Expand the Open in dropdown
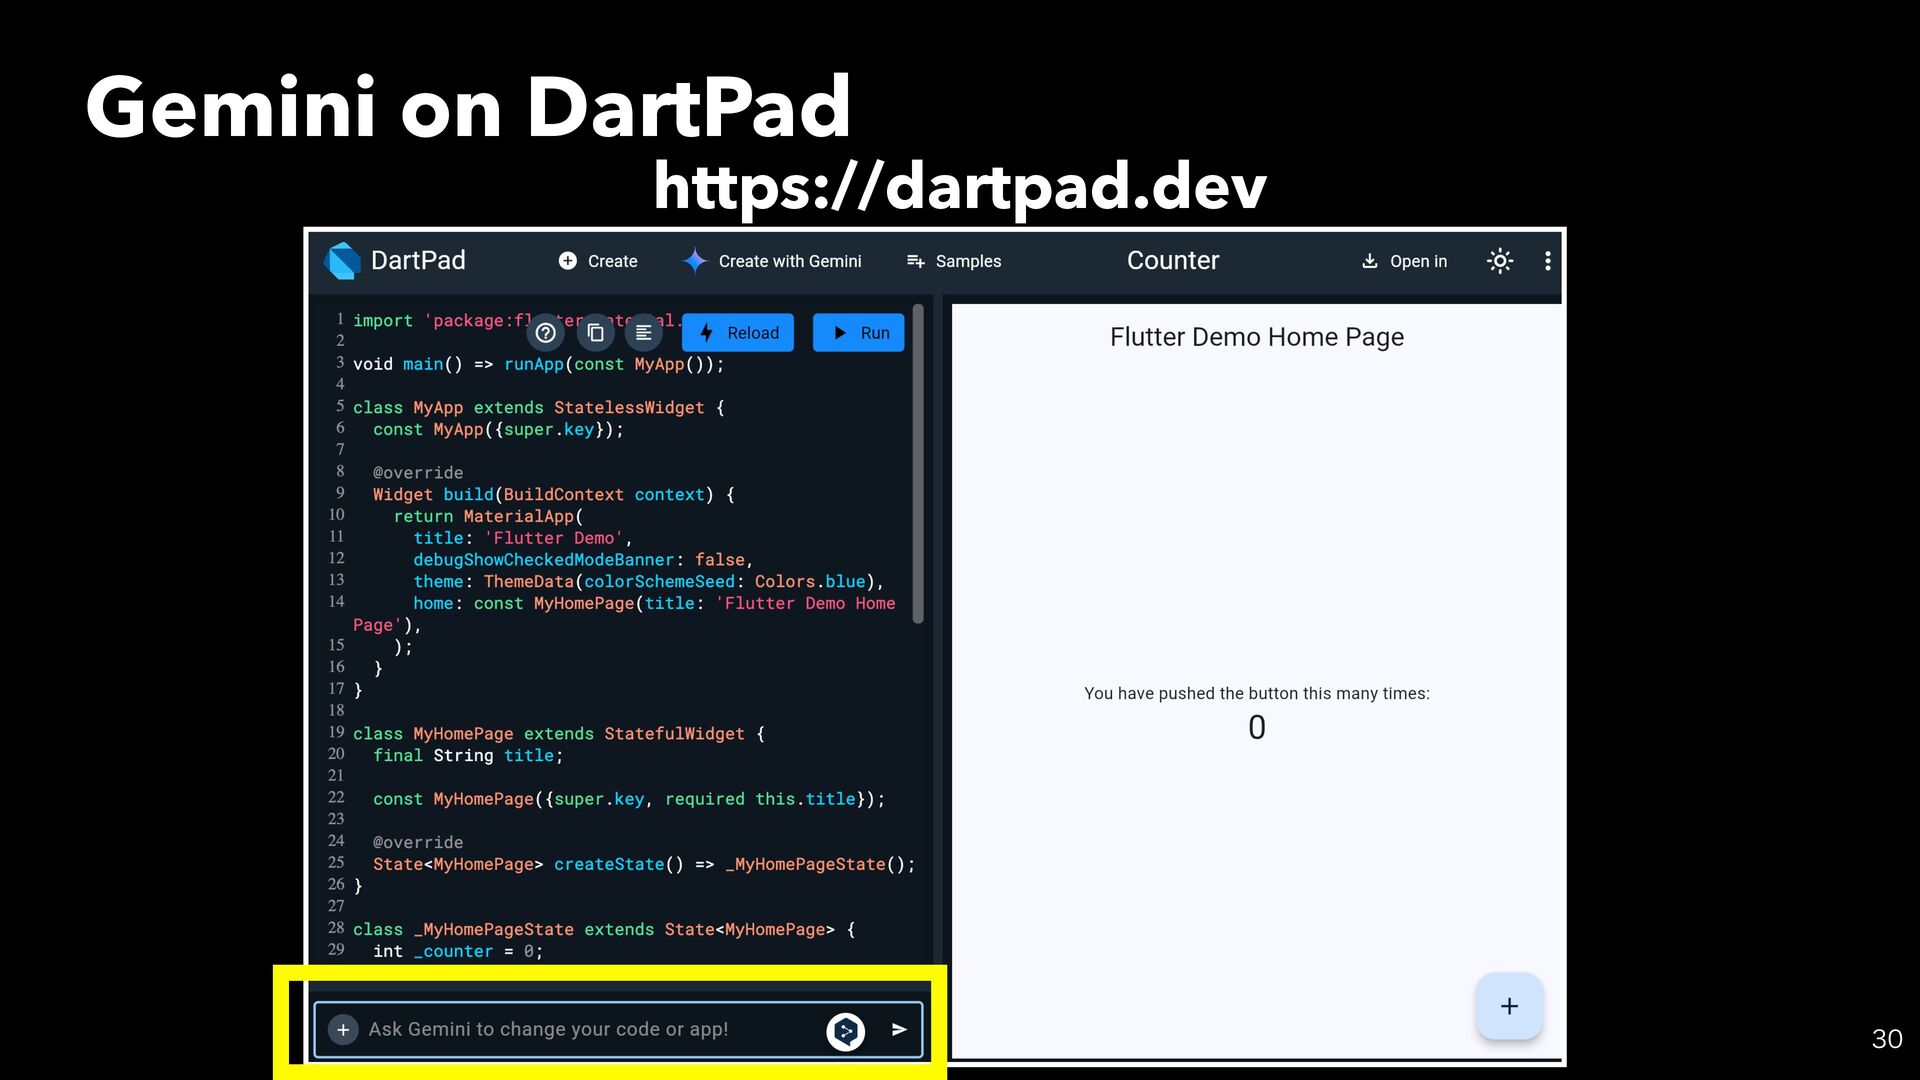The height and width of the screenshot is (1080, 1920). click(x=1404, y=261)
